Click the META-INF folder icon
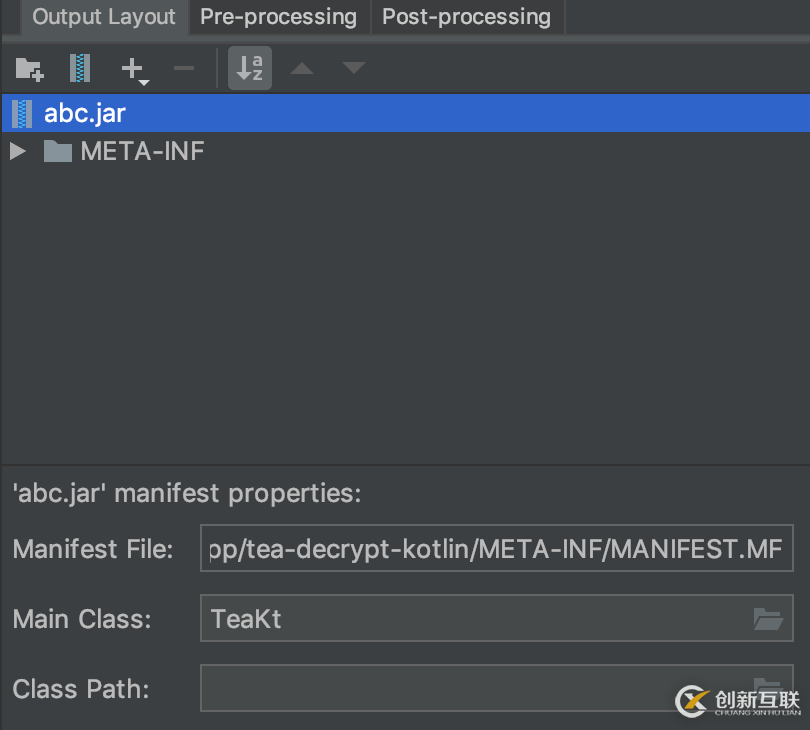The image size is (810, 730). click(58, 152)
